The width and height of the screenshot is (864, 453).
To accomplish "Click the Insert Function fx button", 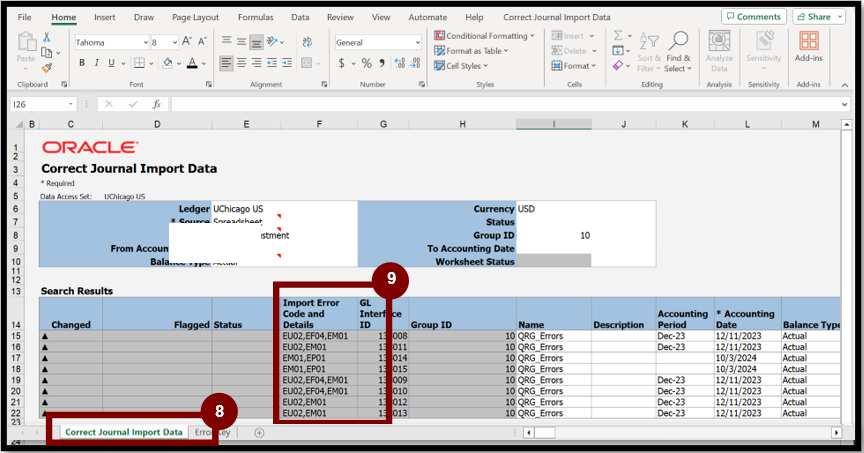I will 156,104.
